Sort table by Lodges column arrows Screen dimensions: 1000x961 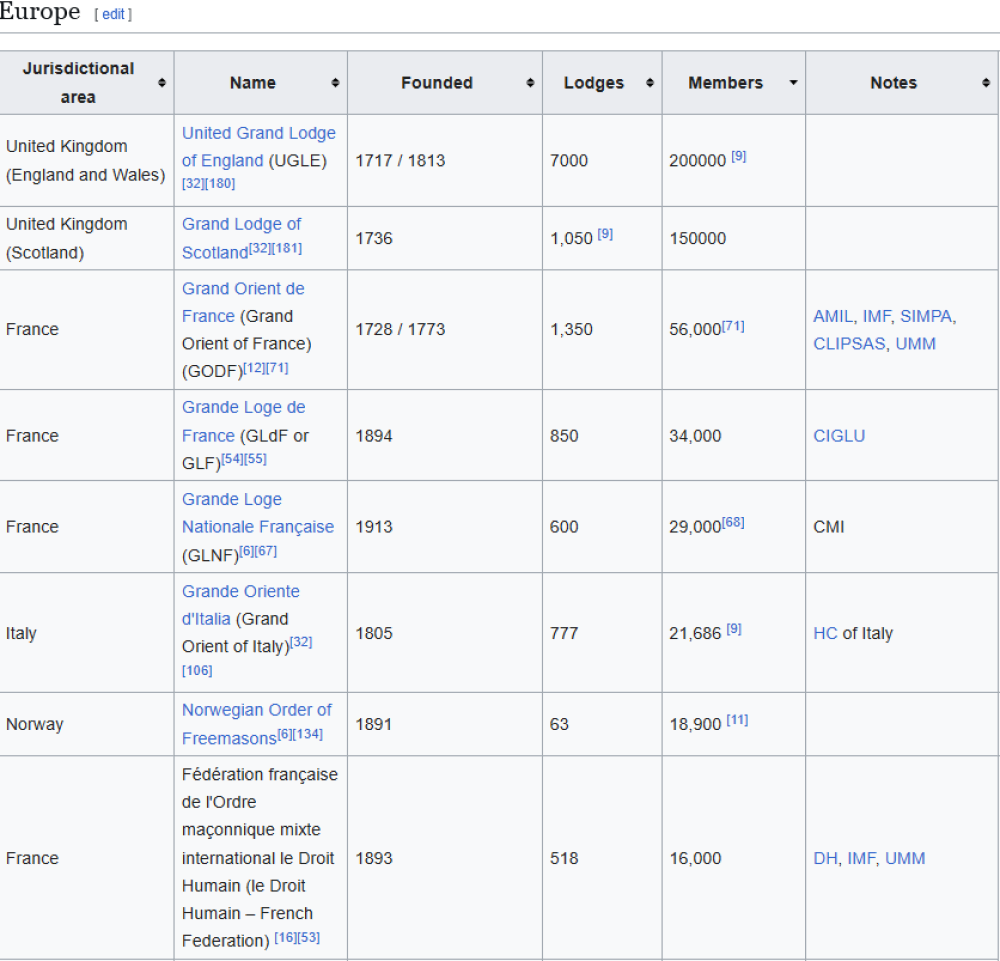tap(650, 83)
